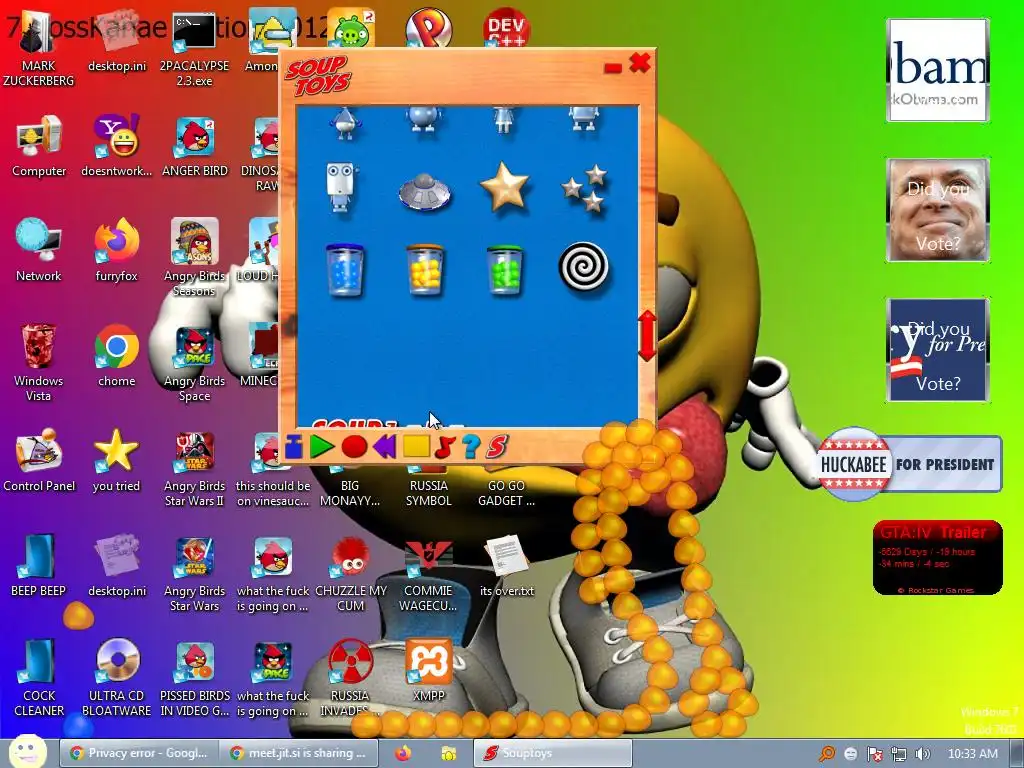Click the purple rewind arrows in Soup Toys
This screenshot has height=768, width=1024.
point(385,447)
